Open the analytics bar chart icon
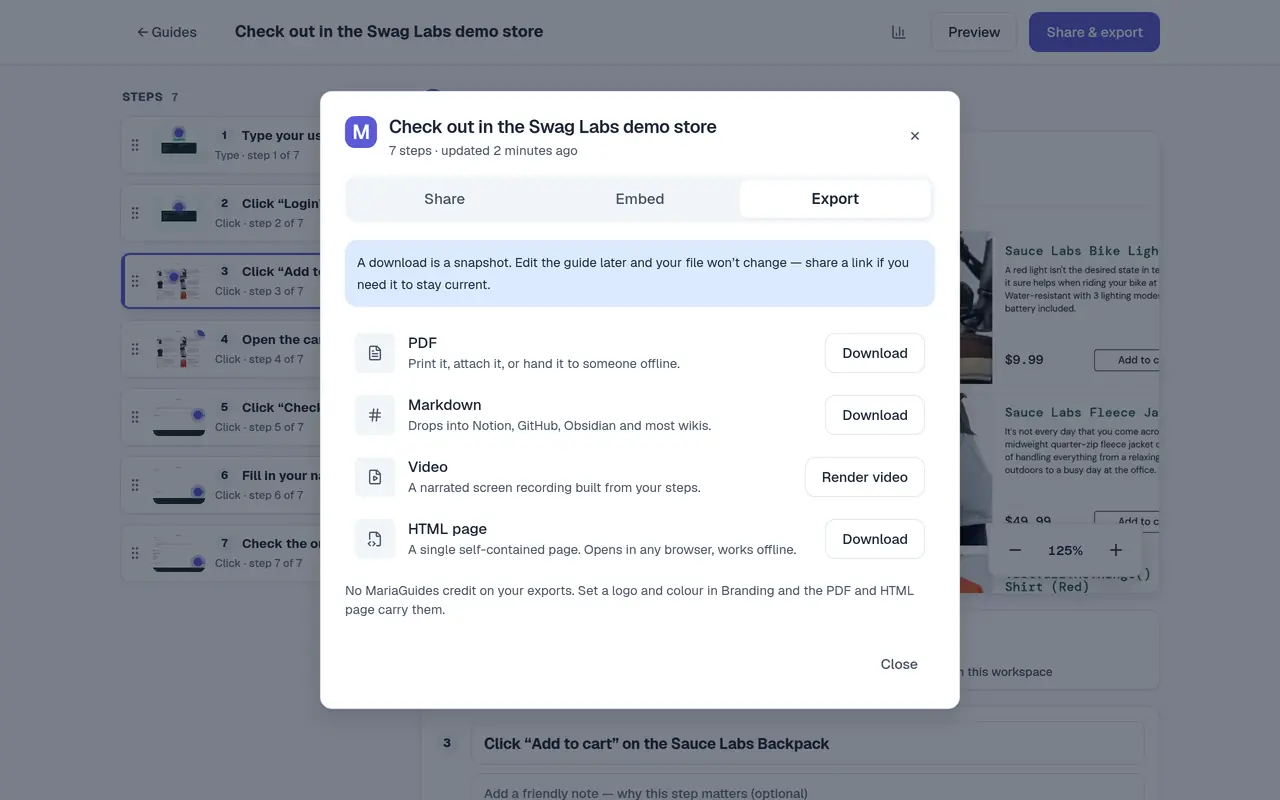The height and width of the screenshot is (800, 1280). point(898,32)
